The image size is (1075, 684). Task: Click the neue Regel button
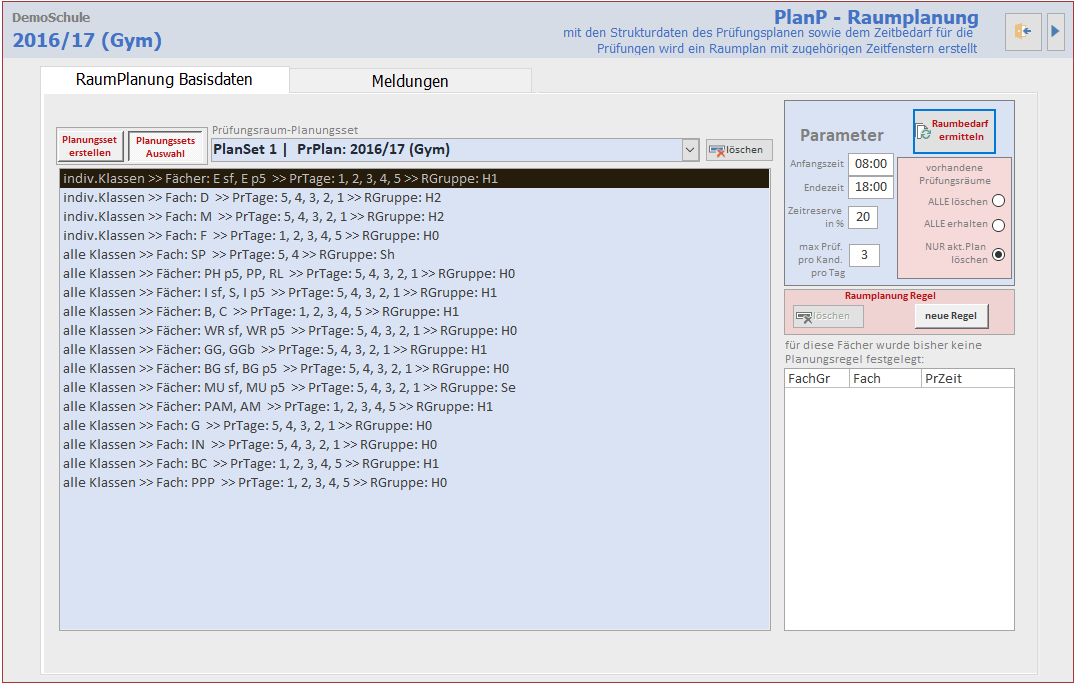point(950,316)
